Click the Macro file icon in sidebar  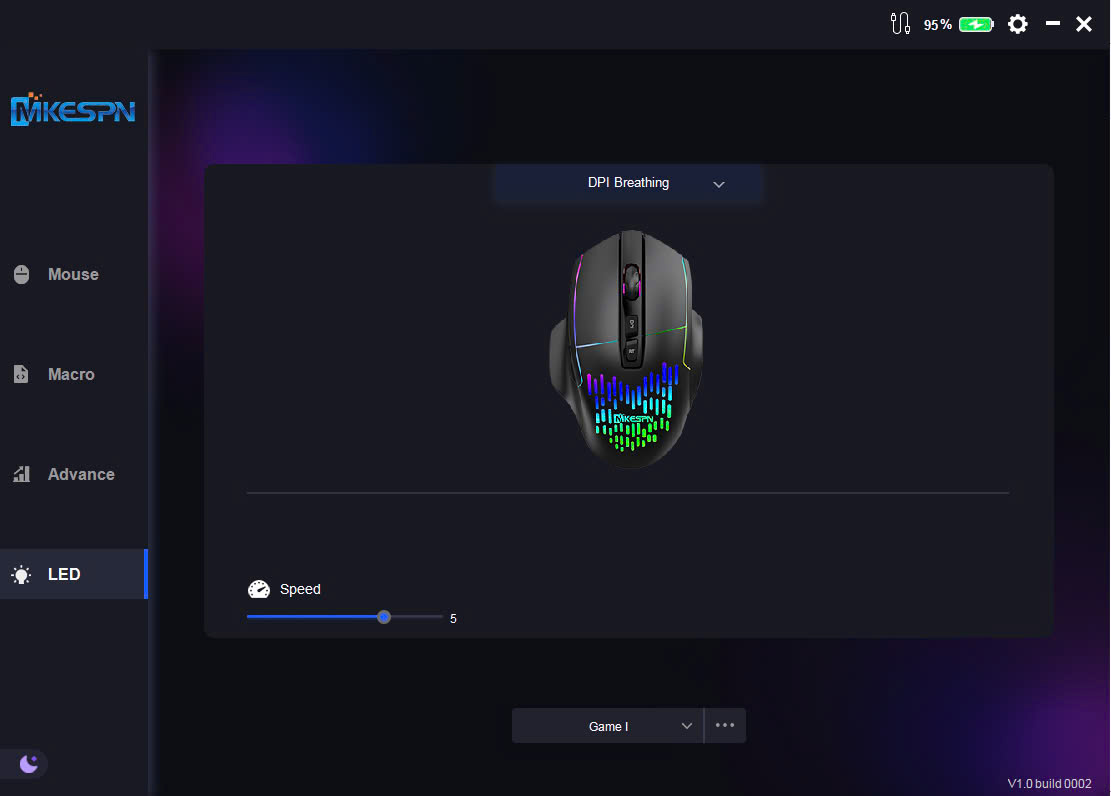click(21, 374)
